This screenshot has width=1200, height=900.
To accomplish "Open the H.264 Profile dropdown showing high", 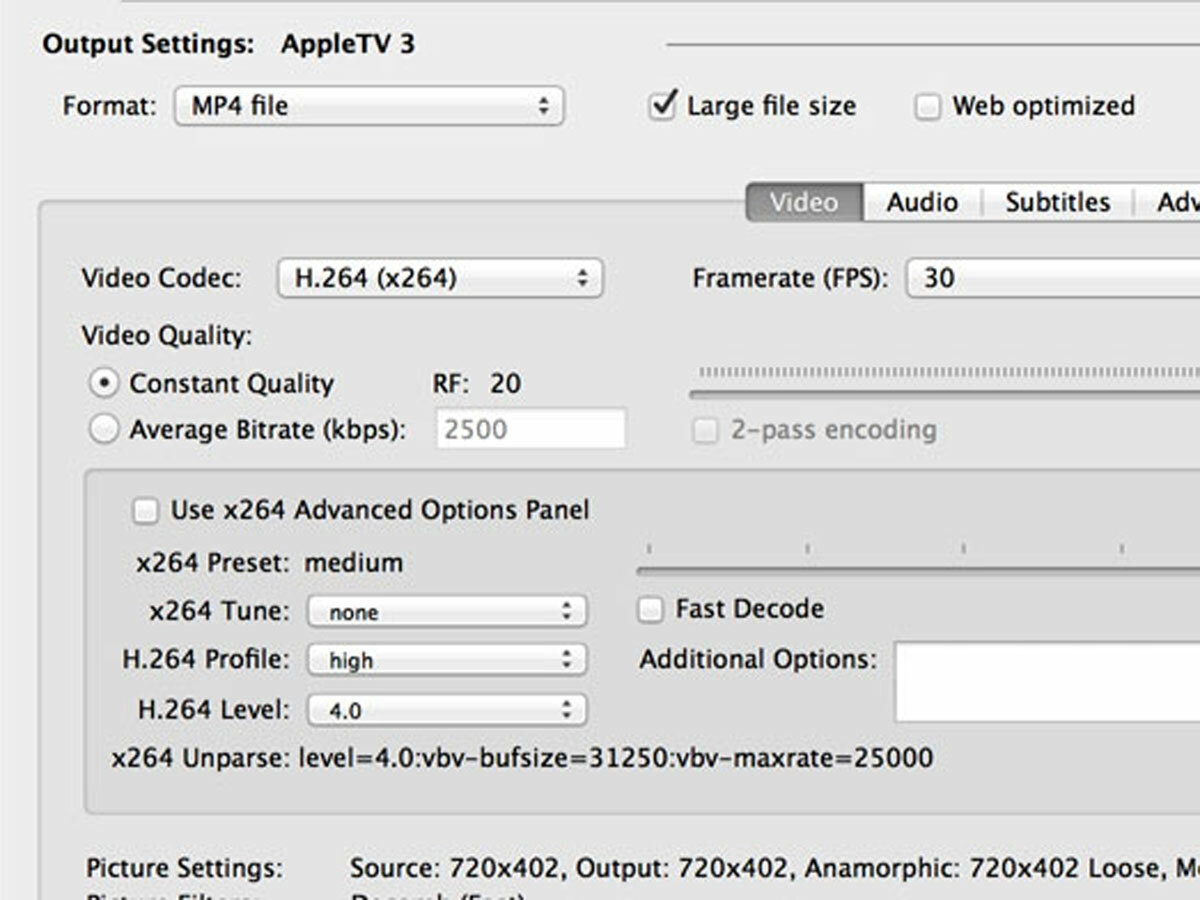I will [x=447, y=660].
